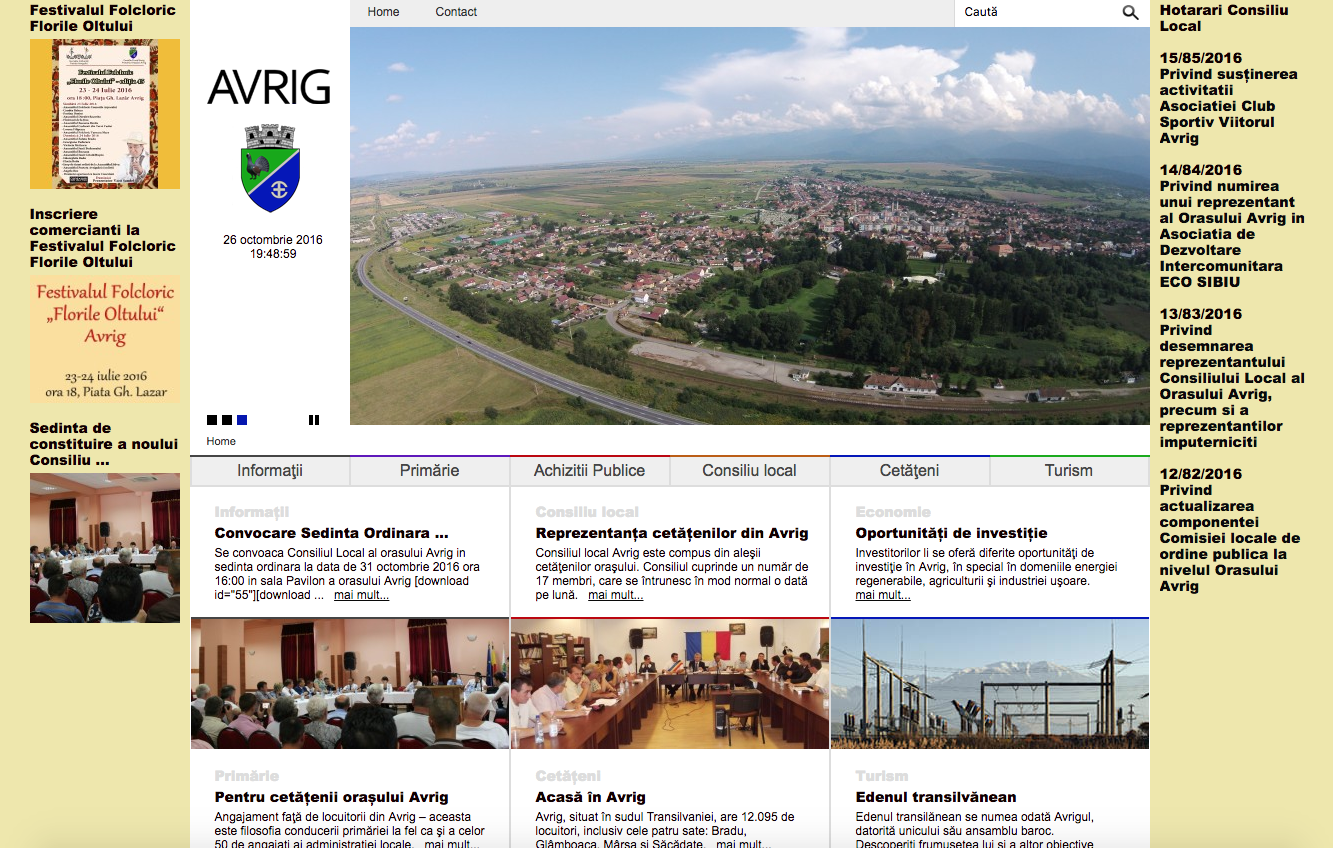Open the Achizitii Publice menu tab

pos(589,471)
